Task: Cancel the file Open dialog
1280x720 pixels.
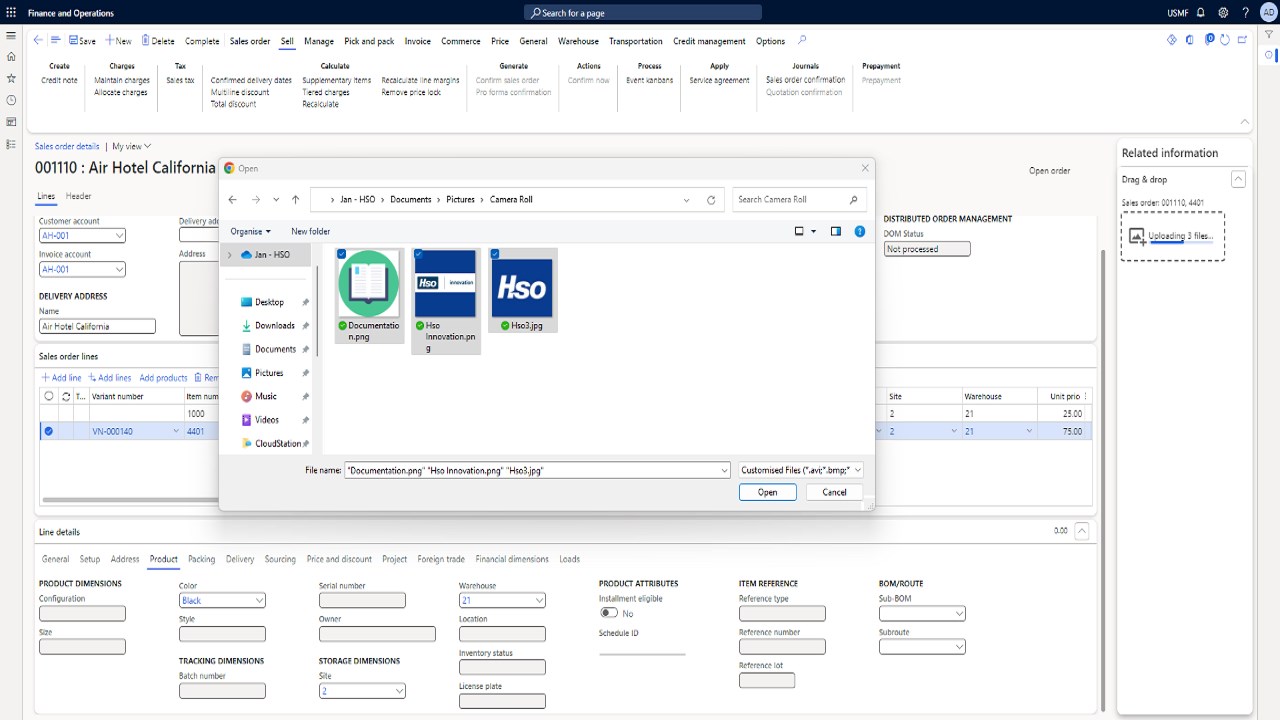Action: pos(834,492)
